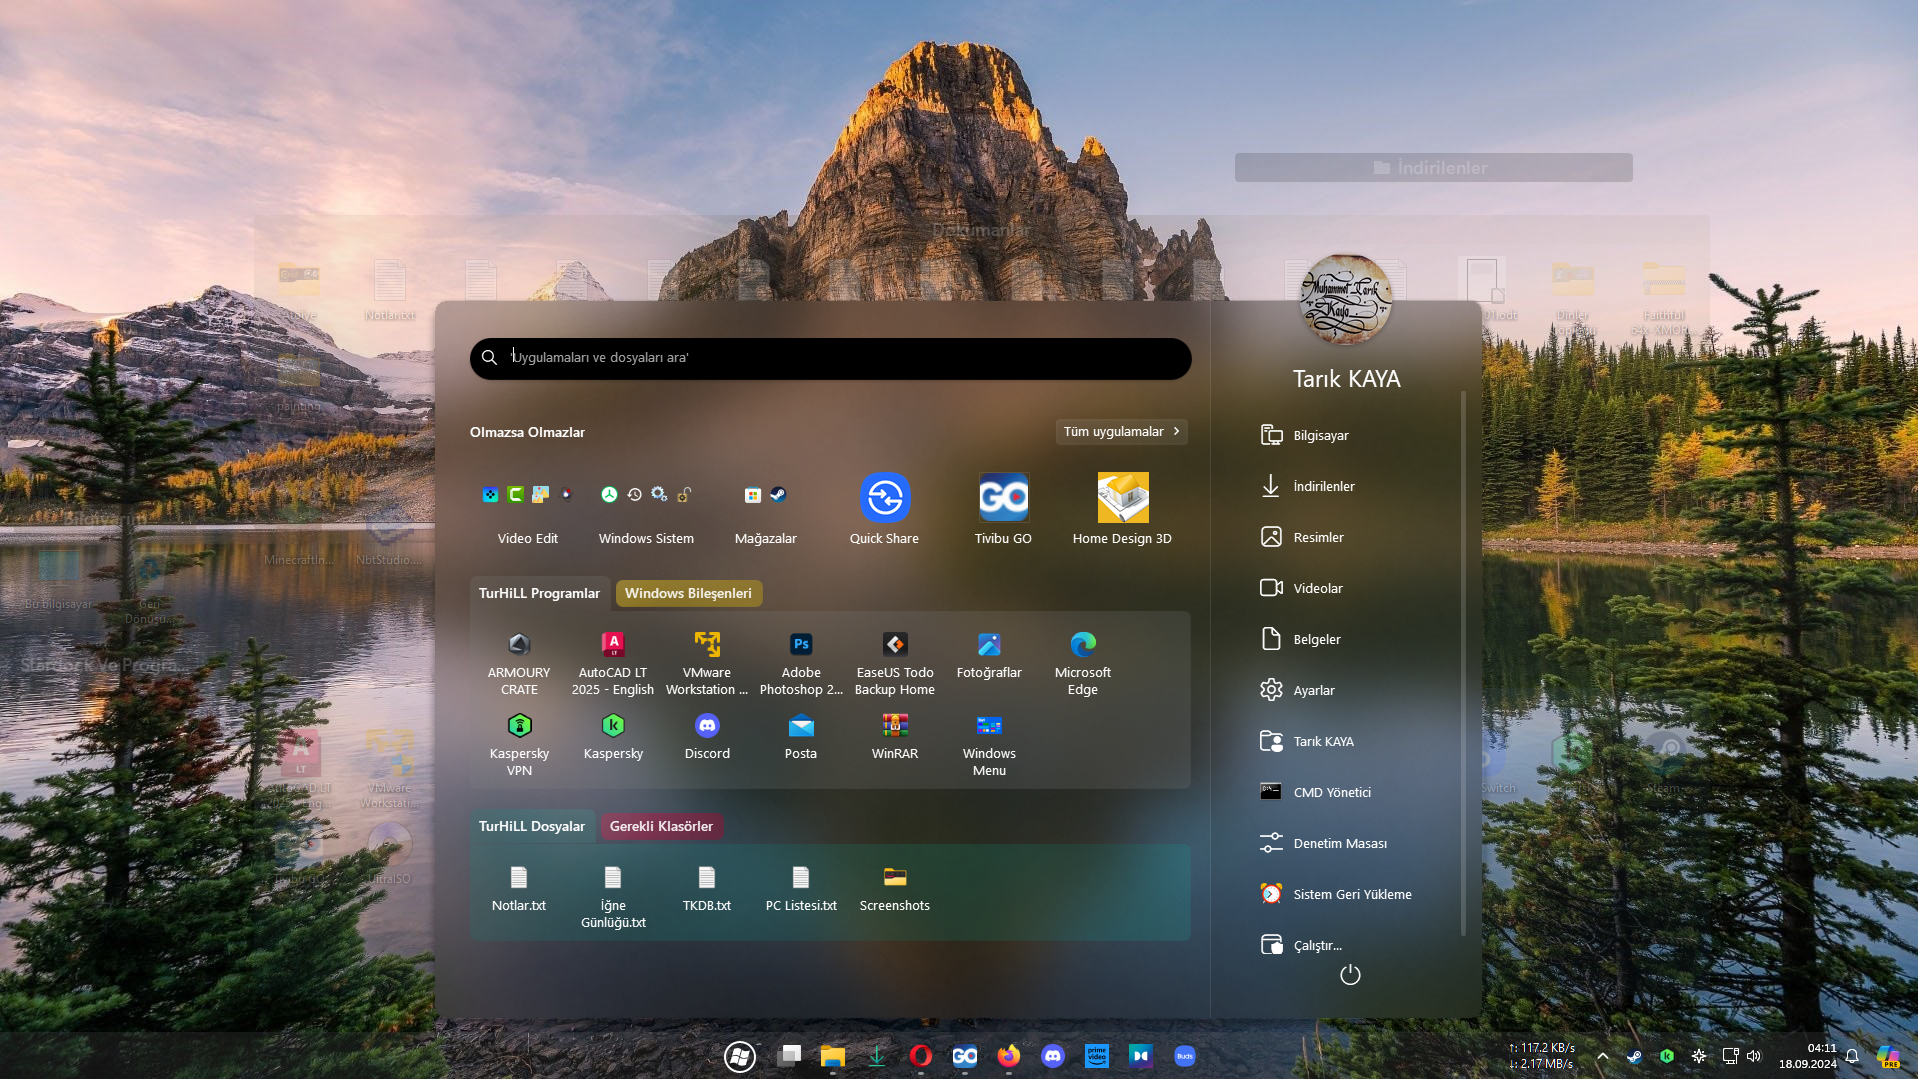Launch Opera from the taskbar
The width and height of the screenshot is (1918, 1079).
(921, 1056)
